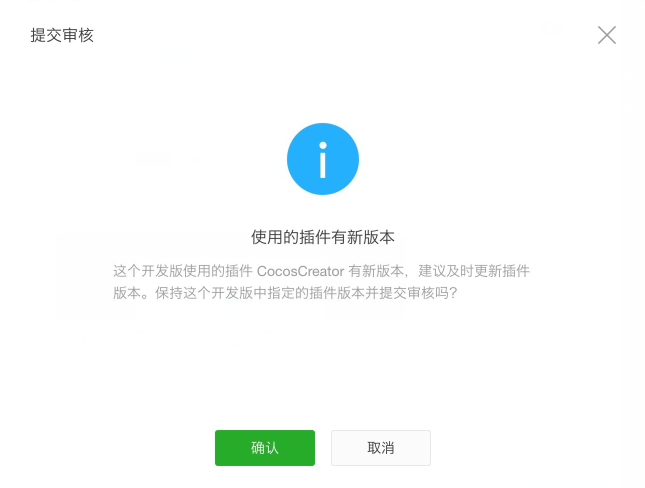
Task: Choose 取消 to go update the plugin
Action: (x=381, y=448)
